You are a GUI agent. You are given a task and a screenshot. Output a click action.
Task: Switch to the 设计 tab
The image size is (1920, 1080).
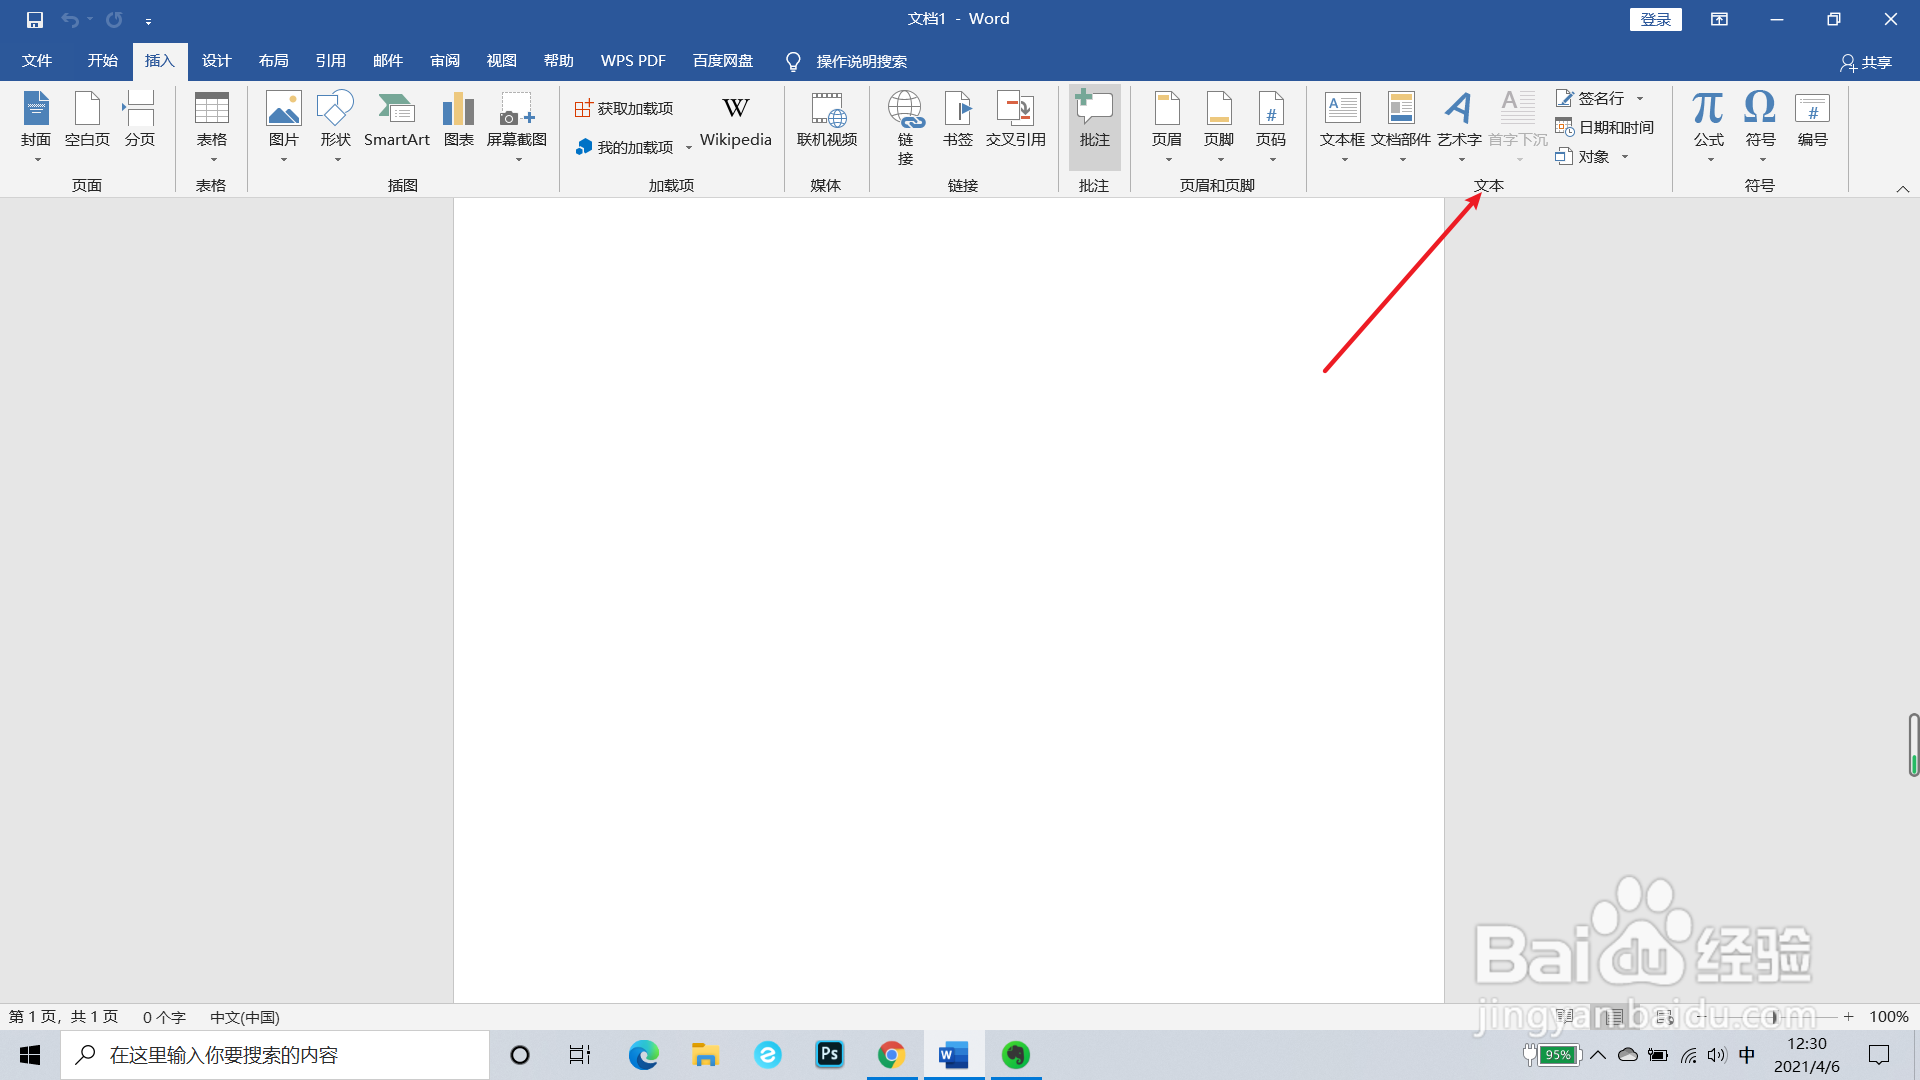pyautogui.click(x=216, y=61)
